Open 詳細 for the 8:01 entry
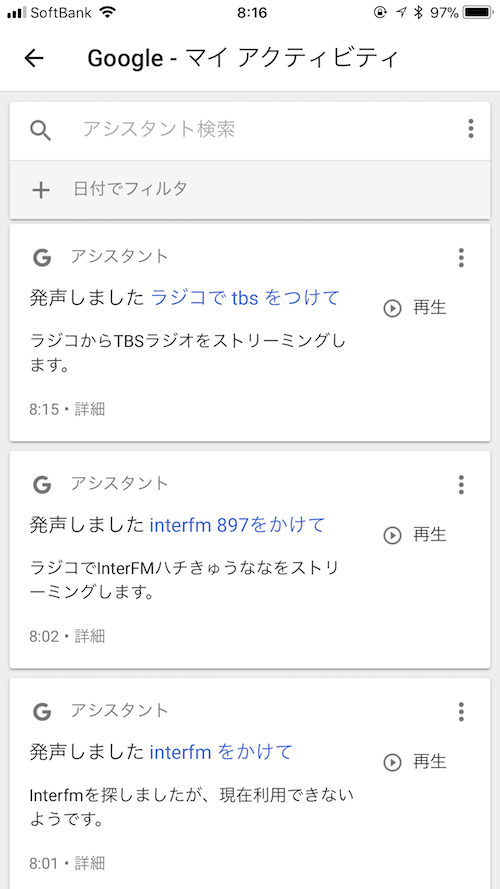 tap(90, 863)
